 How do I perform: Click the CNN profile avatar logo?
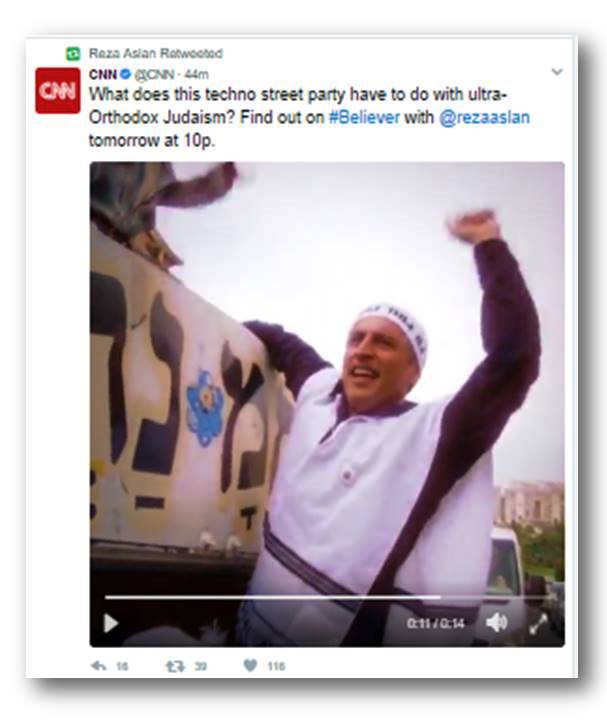pyautogui.click(x=58, y=90)
